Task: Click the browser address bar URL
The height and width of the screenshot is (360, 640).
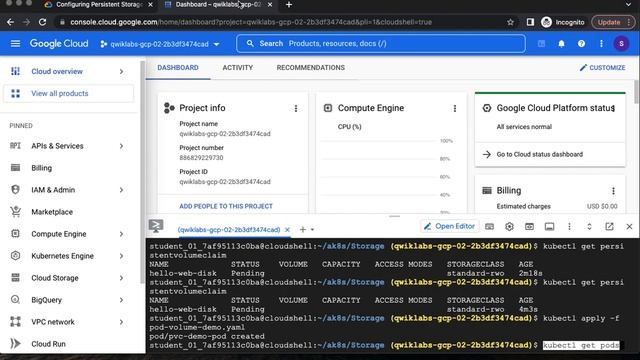Action: (x=251, y=22)
